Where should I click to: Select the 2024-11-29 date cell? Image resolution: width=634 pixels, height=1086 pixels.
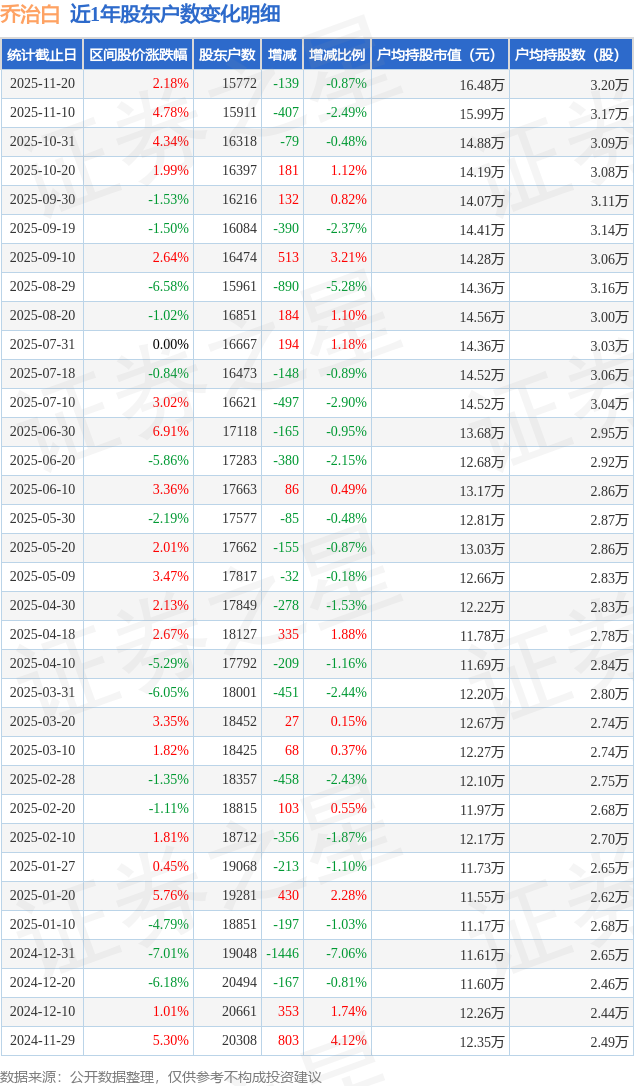pos(42,1041)
